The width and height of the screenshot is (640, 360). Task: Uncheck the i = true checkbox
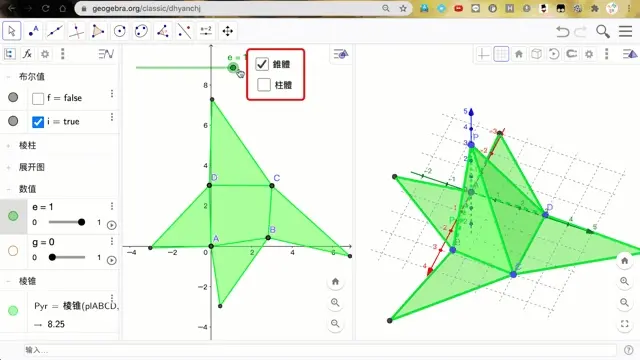[x=38, y=122]
